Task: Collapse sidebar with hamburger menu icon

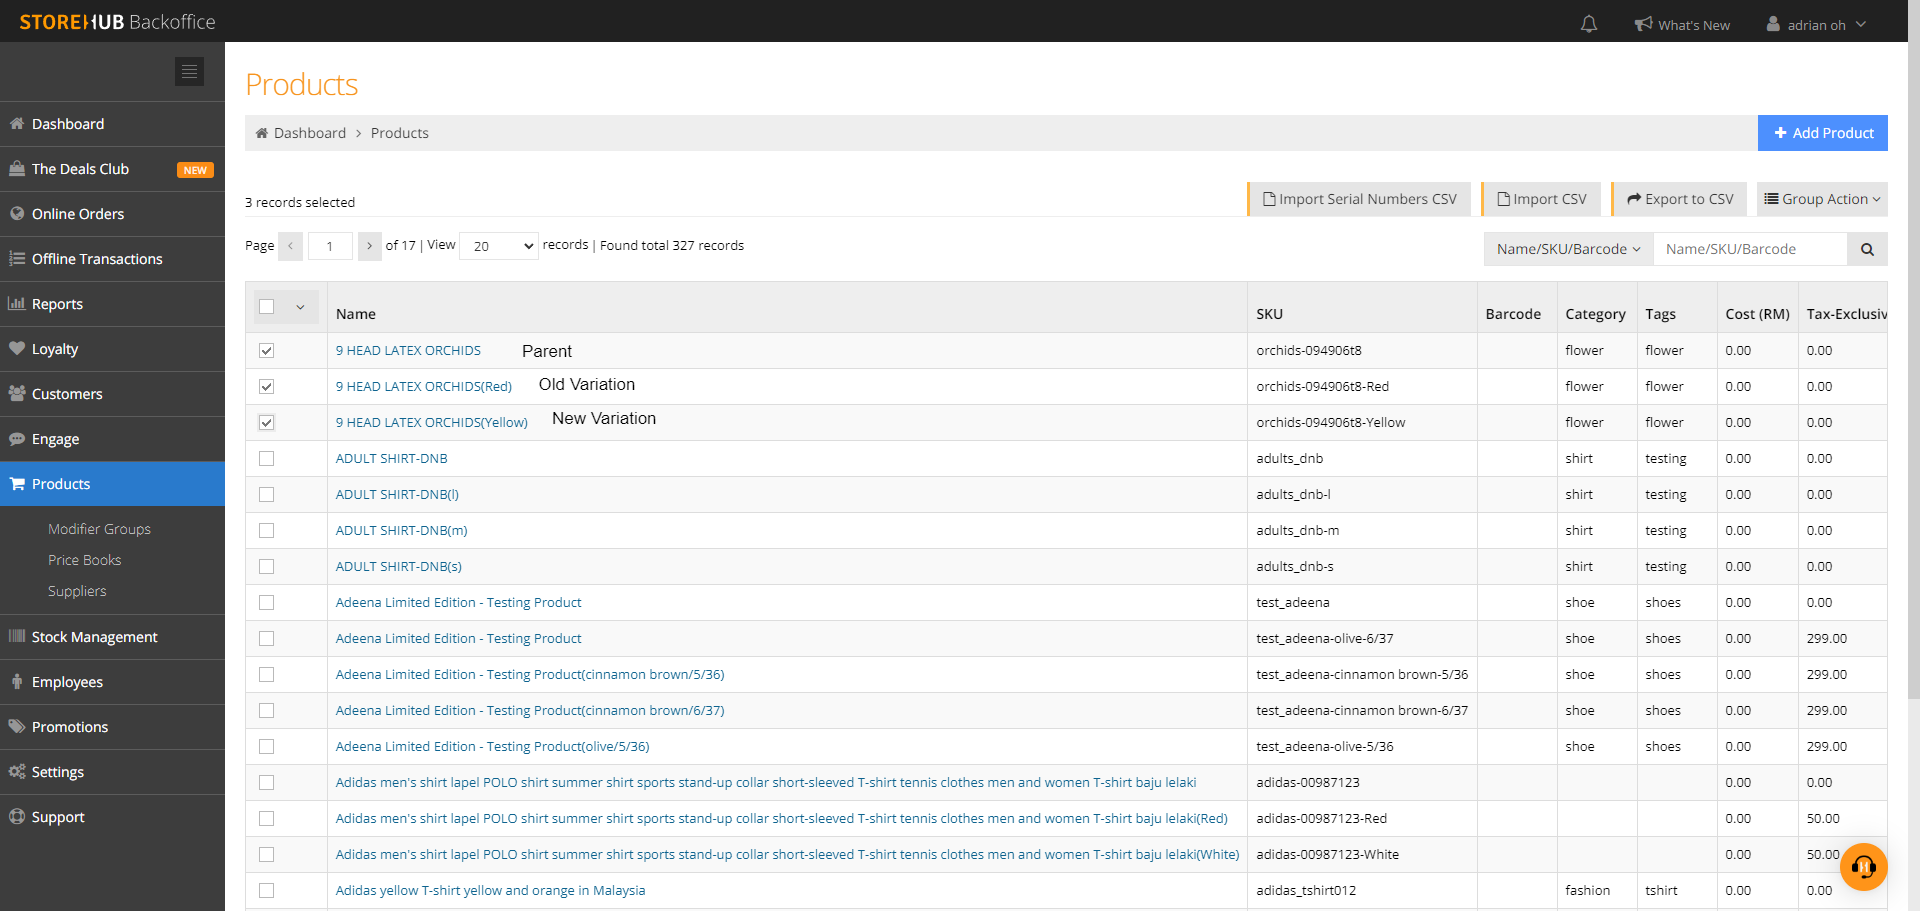Action: (189, 71)
